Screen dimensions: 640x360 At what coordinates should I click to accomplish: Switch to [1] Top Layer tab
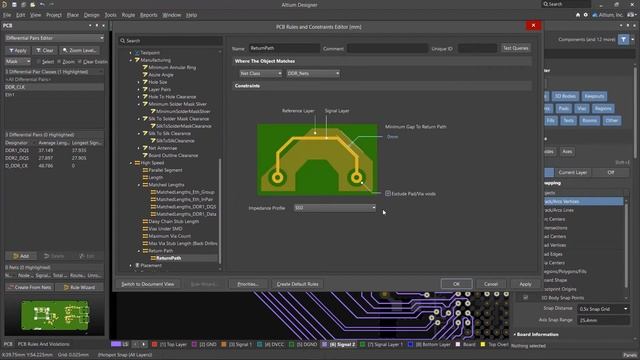point(169,344)
